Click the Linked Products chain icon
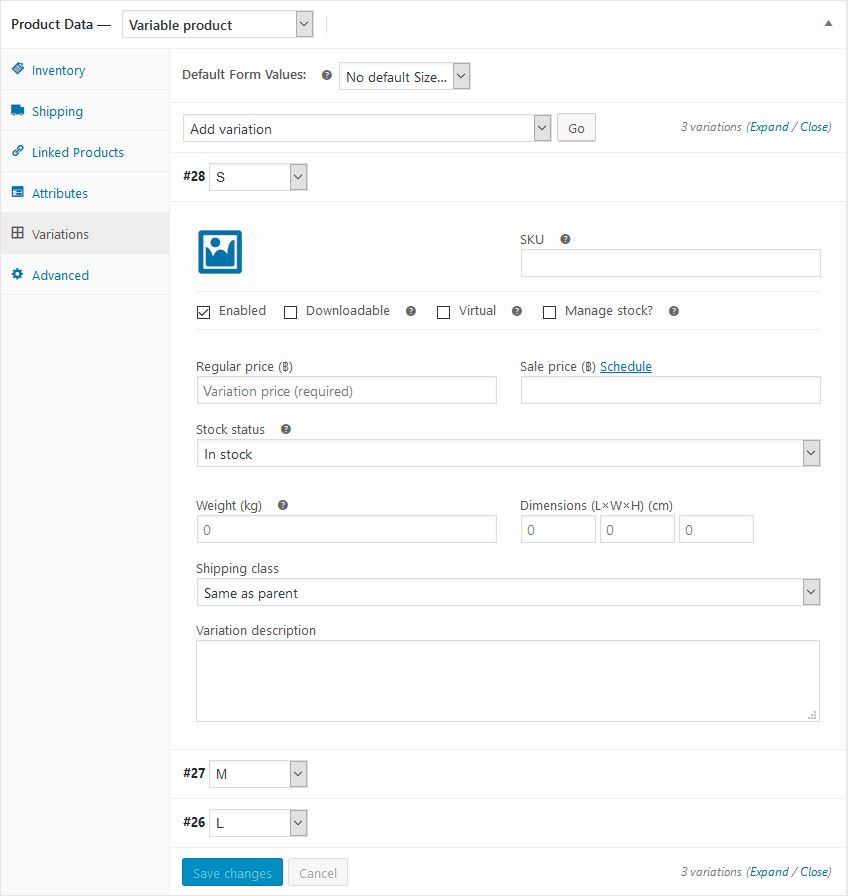 pos(18,151)
